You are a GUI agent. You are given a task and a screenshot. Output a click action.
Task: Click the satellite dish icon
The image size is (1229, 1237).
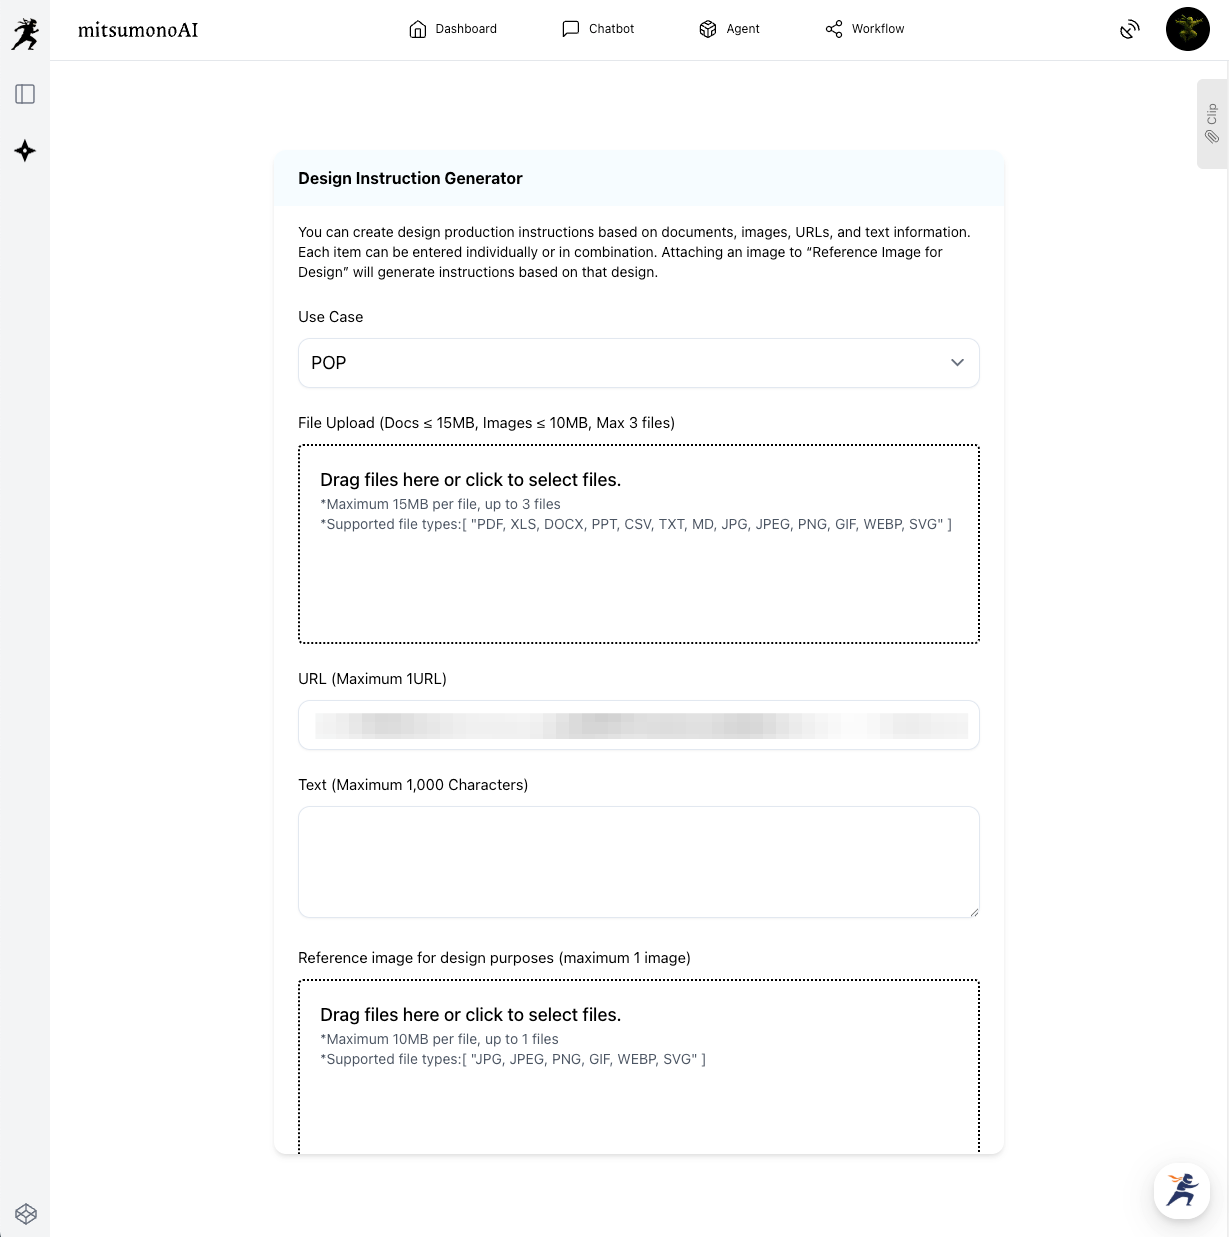pos(1129,30)
